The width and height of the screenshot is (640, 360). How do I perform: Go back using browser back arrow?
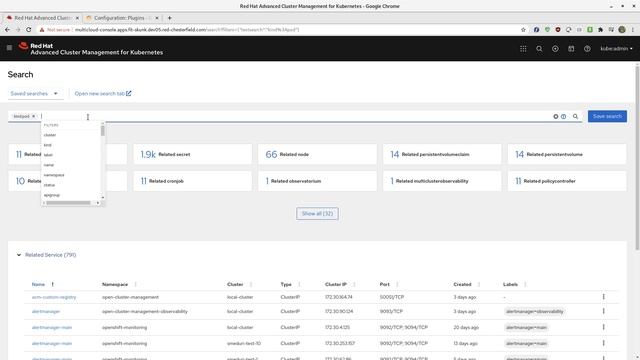[x=7, y=29]
